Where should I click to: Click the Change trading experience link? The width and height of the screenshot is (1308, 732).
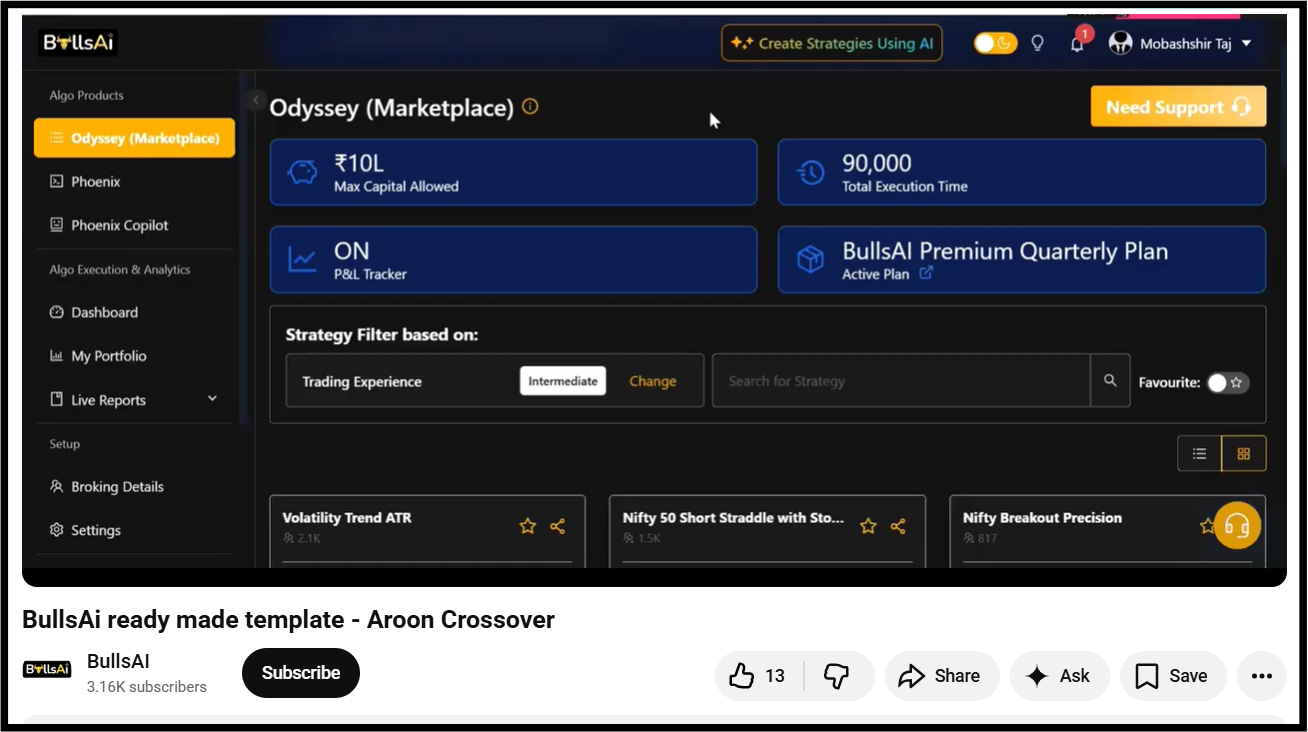click(x=653, y=381)
